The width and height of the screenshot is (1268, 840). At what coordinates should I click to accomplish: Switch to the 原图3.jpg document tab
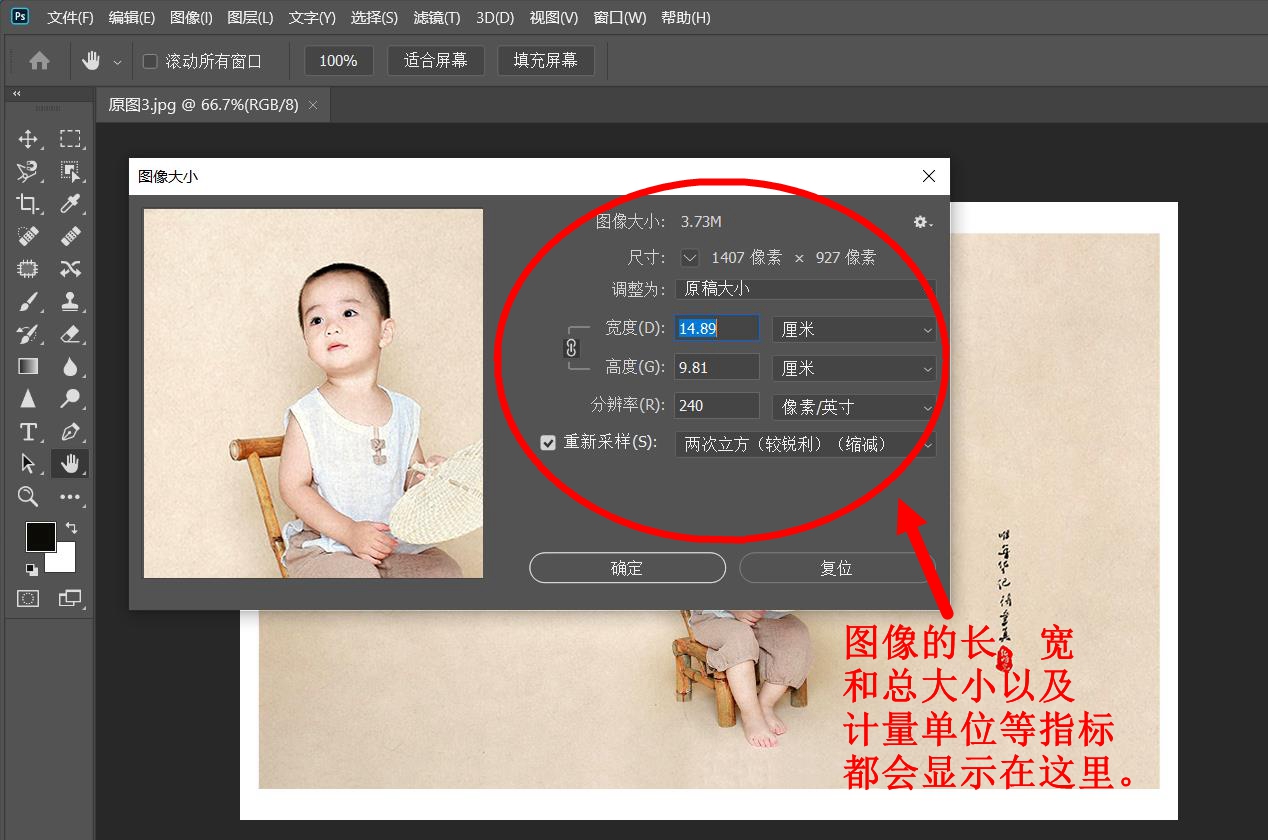(x=200, y=104)
